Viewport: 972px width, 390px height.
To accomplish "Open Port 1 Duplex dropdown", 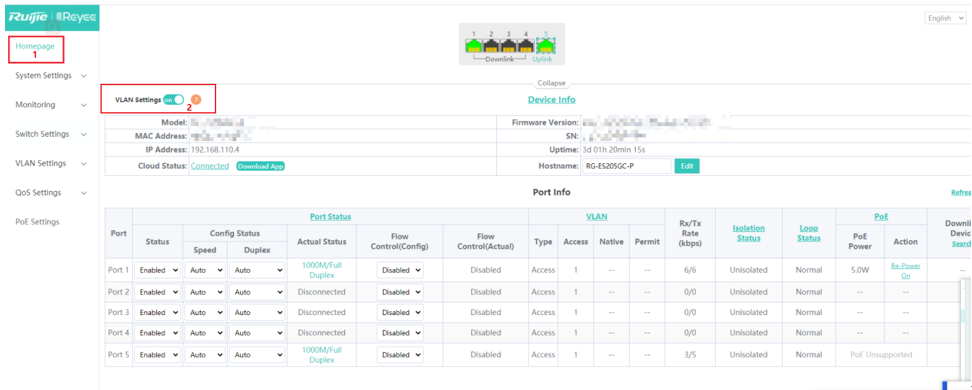I will click(257, 270).
